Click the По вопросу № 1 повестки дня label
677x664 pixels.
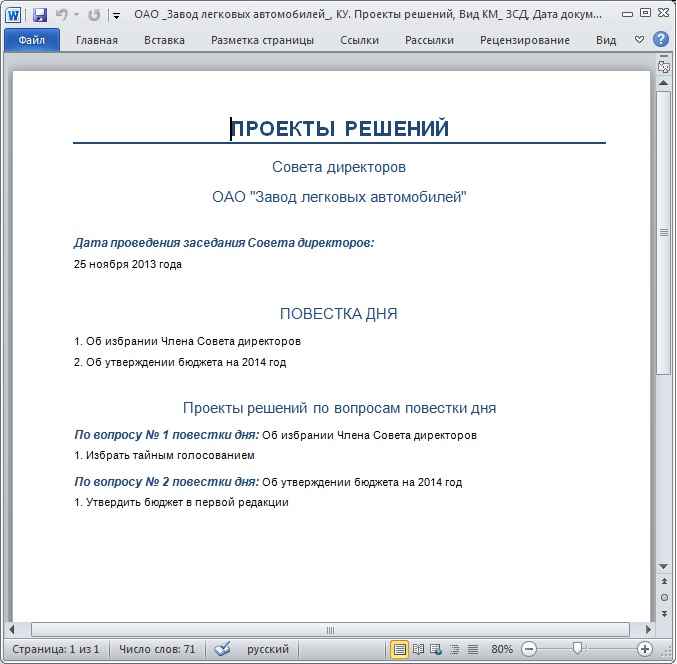click(x=166, y=435)
